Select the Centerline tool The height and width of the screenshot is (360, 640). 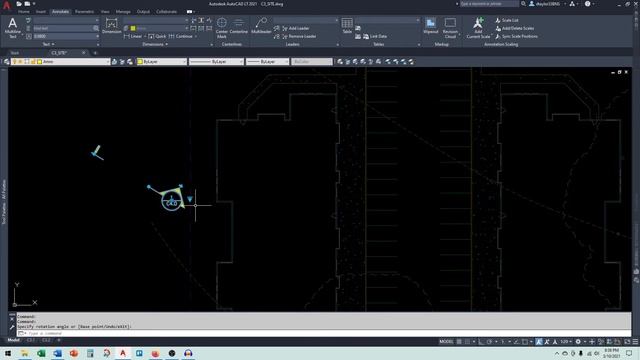(x=239, y=26)
